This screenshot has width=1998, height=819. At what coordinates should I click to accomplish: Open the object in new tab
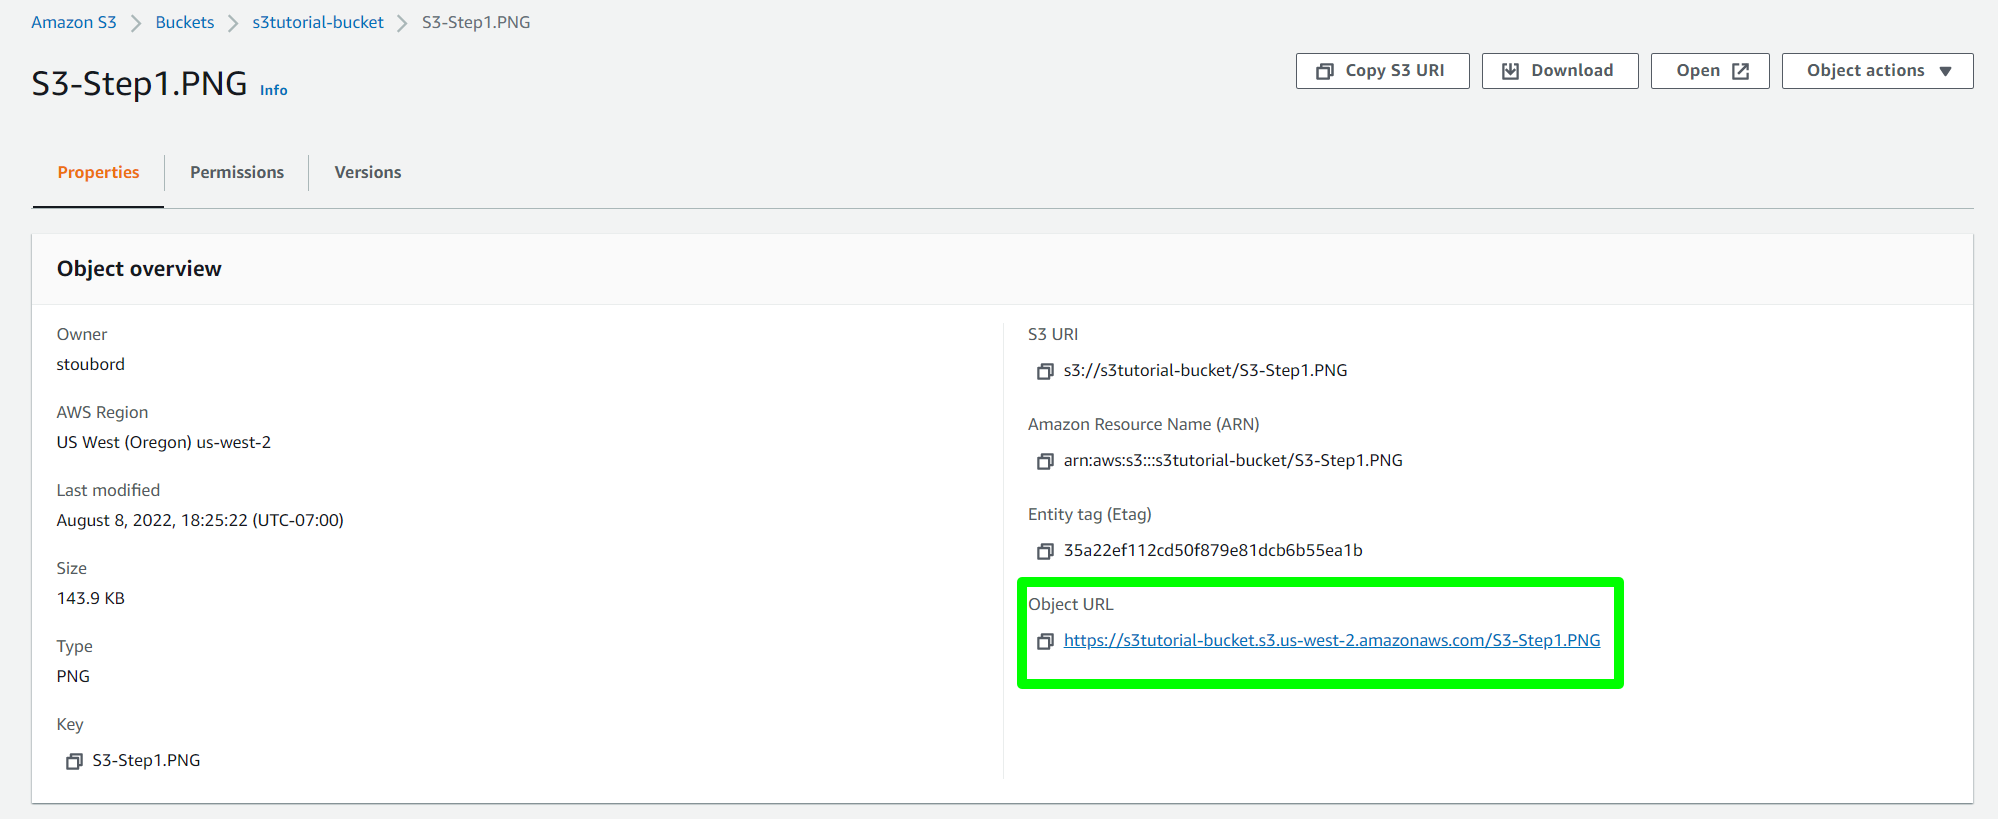pos(1709,71)
